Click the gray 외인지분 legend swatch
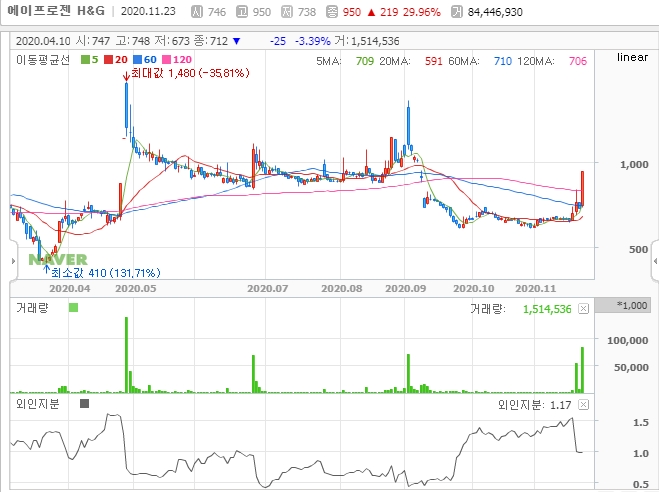 [84, 404]
